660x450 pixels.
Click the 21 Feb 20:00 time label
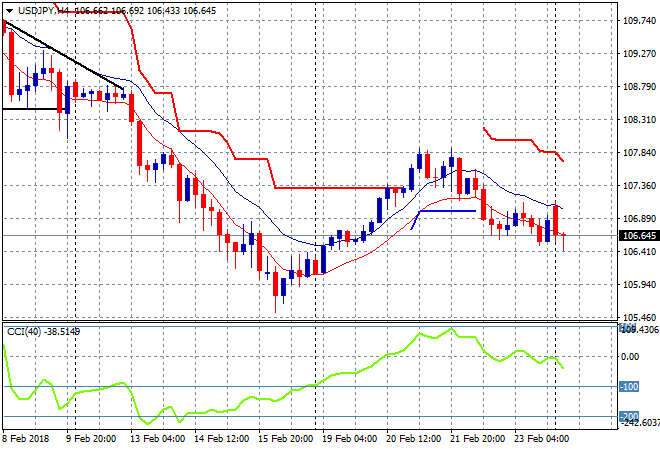(x=477, y=439)
